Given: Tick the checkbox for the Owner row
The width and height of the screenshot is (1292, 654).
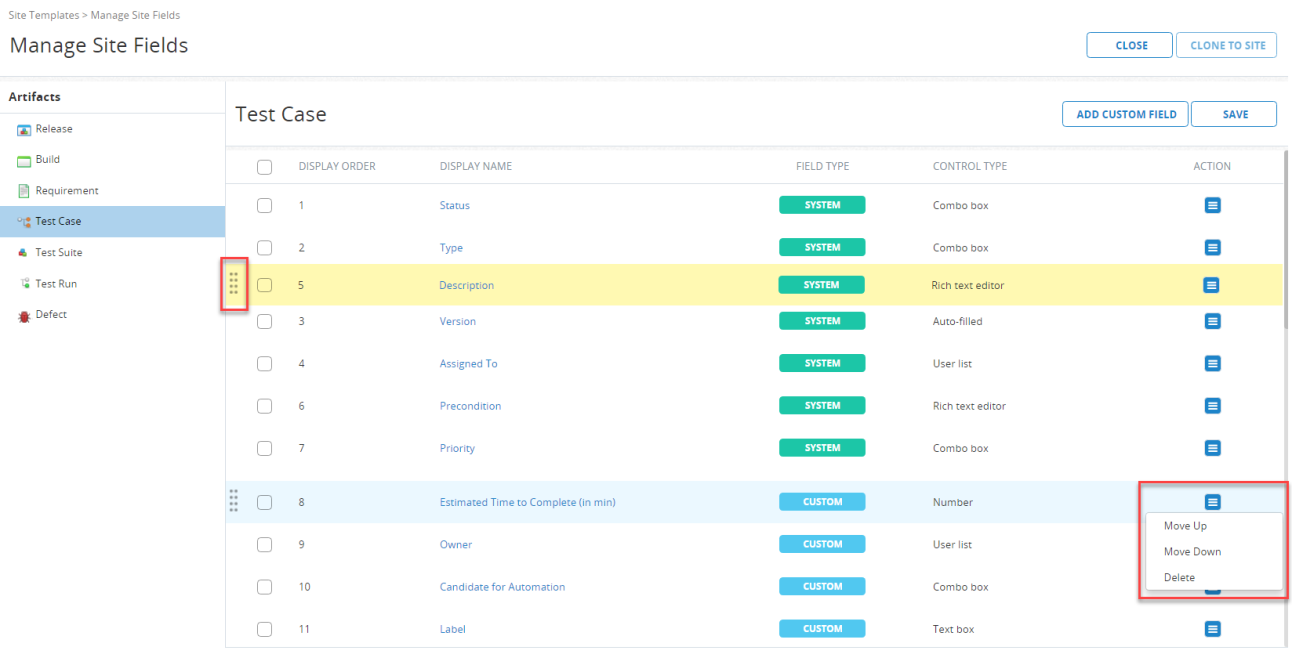Looking at the screenshot, I should pos(264,545).
